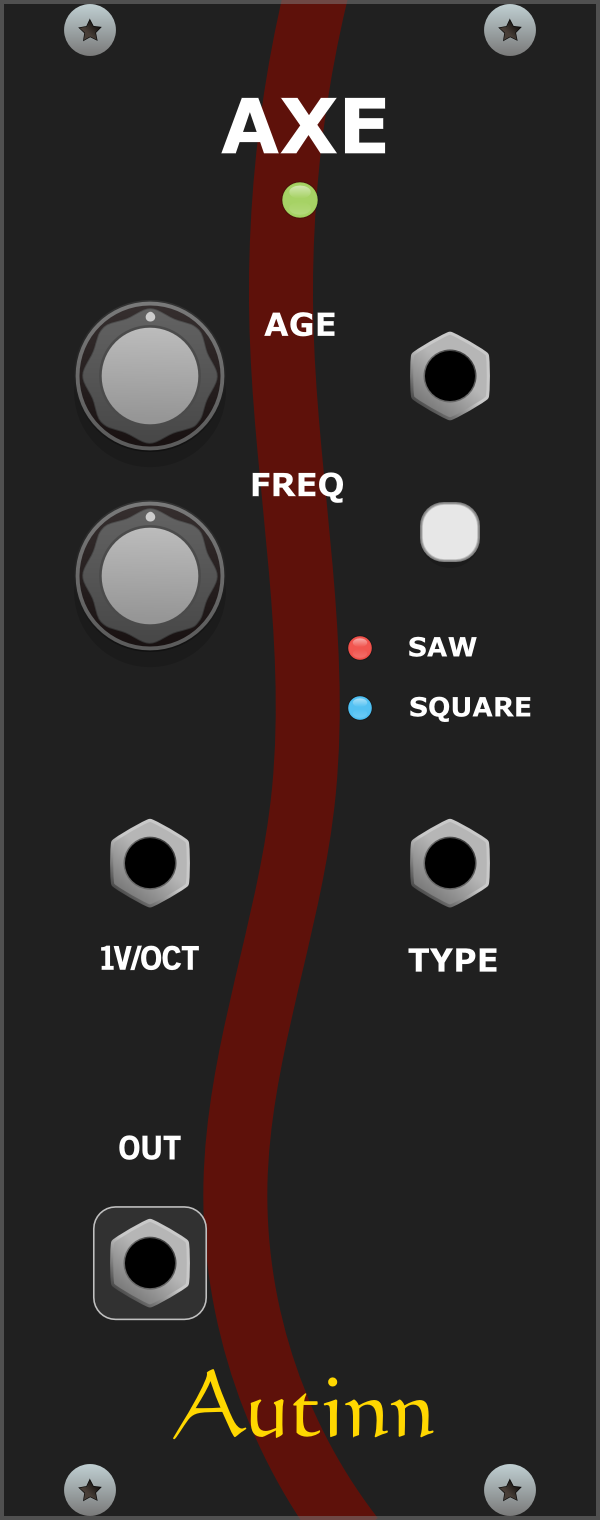The image size is (600, 1520).
Task: Click the TYPE input jack
Action: [x=450, y=863]
